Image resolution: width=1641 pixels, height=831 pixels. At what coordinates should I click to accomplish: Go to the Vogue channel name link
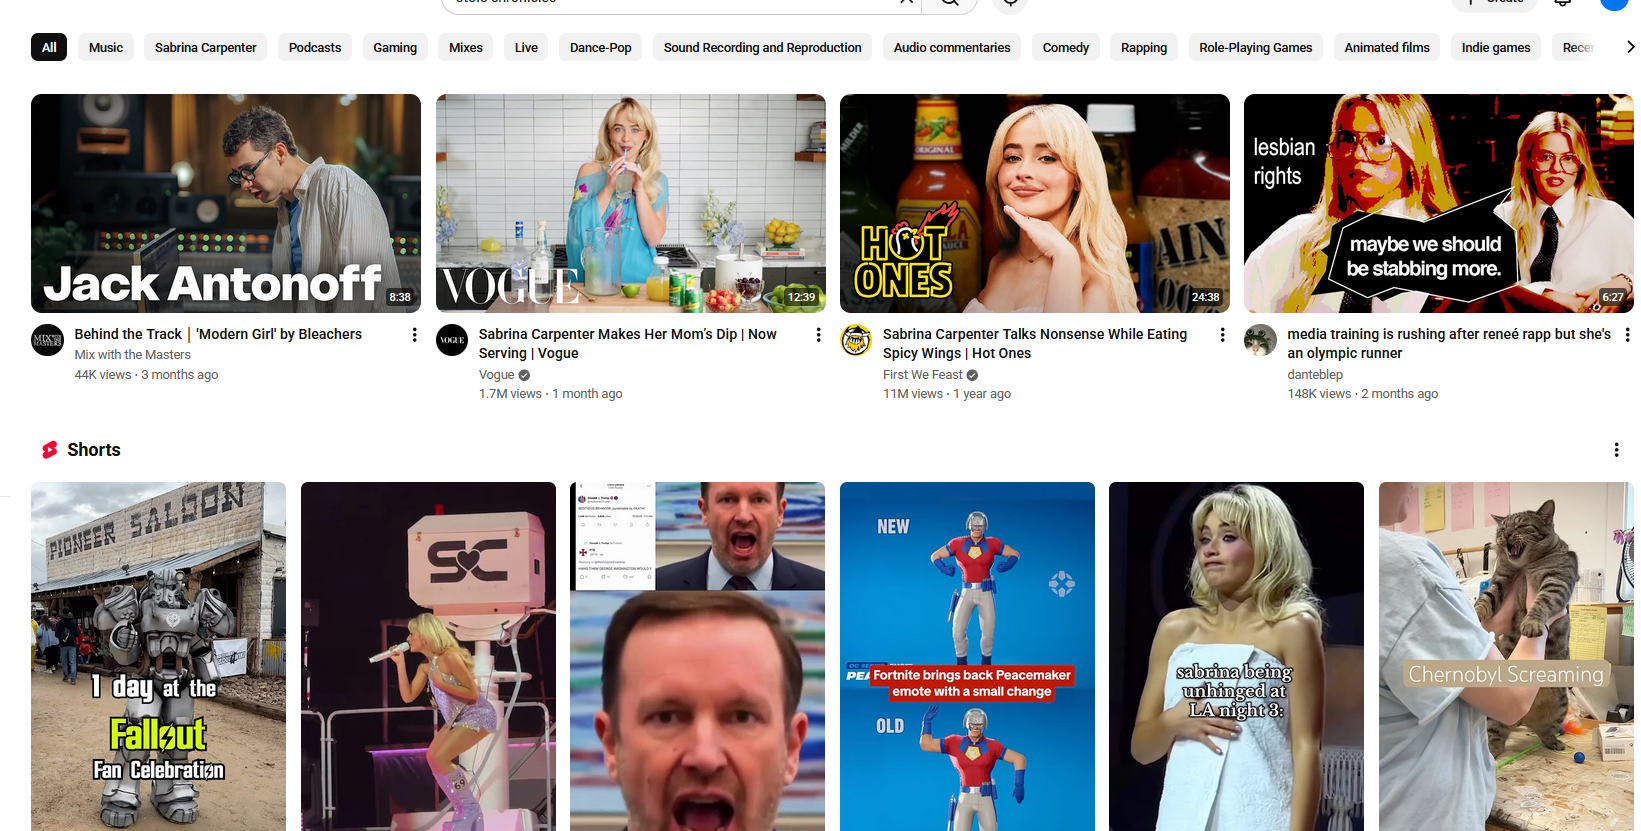[496, 375]
